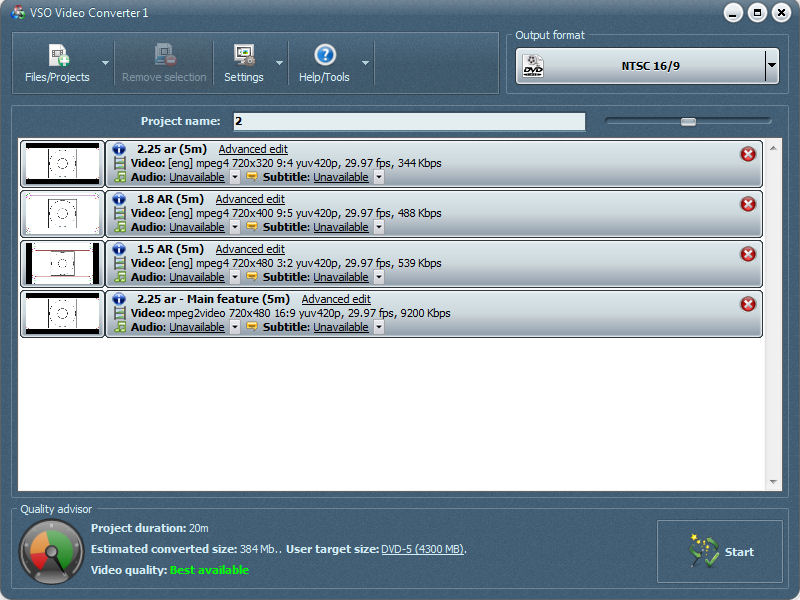Click the Start conversion button

click(719, 552)
